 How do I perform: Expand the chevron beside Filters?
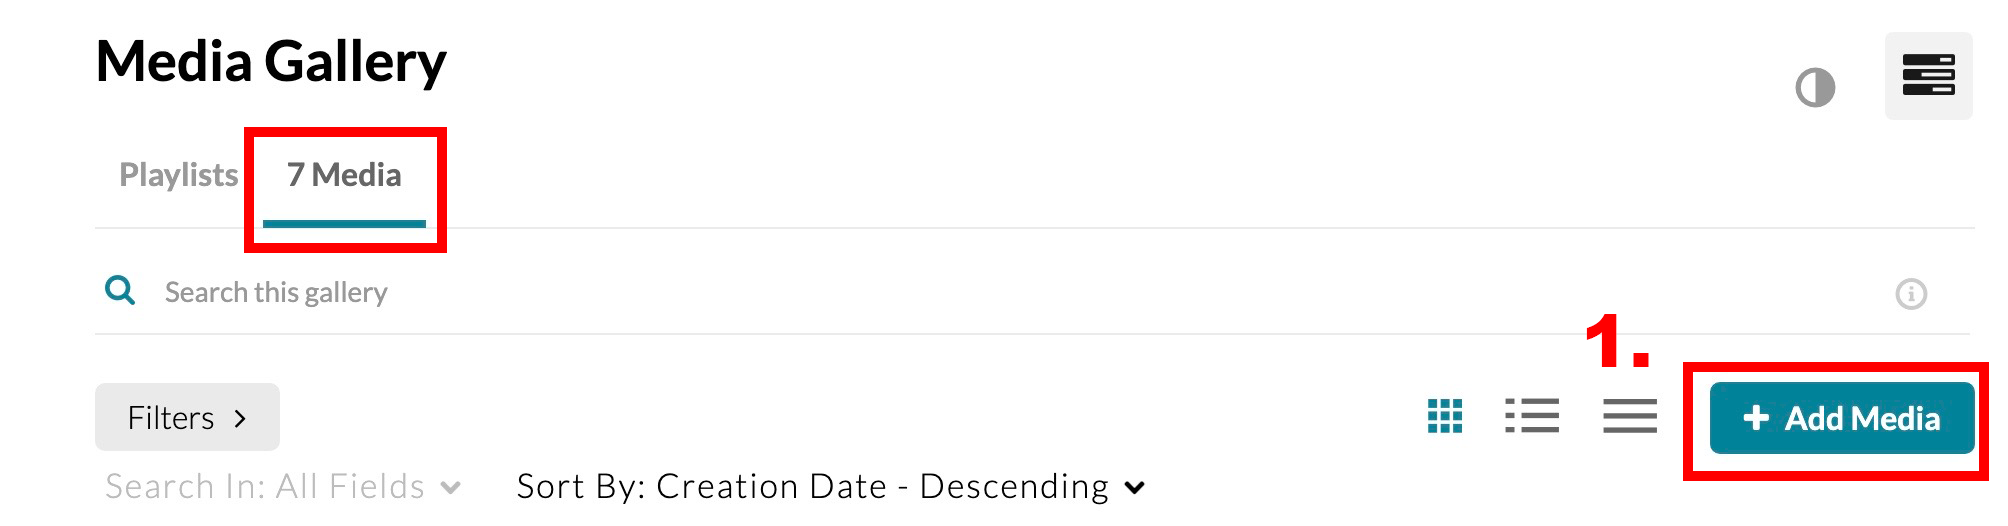tap(240, 418)
